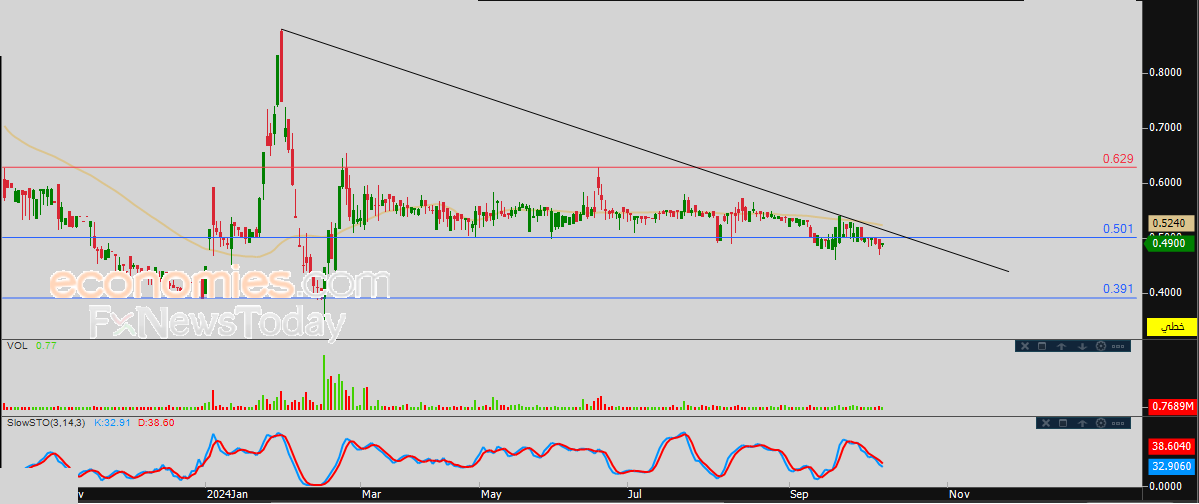
Task: Close the VOL indicator panel
Action: click(x=1025, y=346)
